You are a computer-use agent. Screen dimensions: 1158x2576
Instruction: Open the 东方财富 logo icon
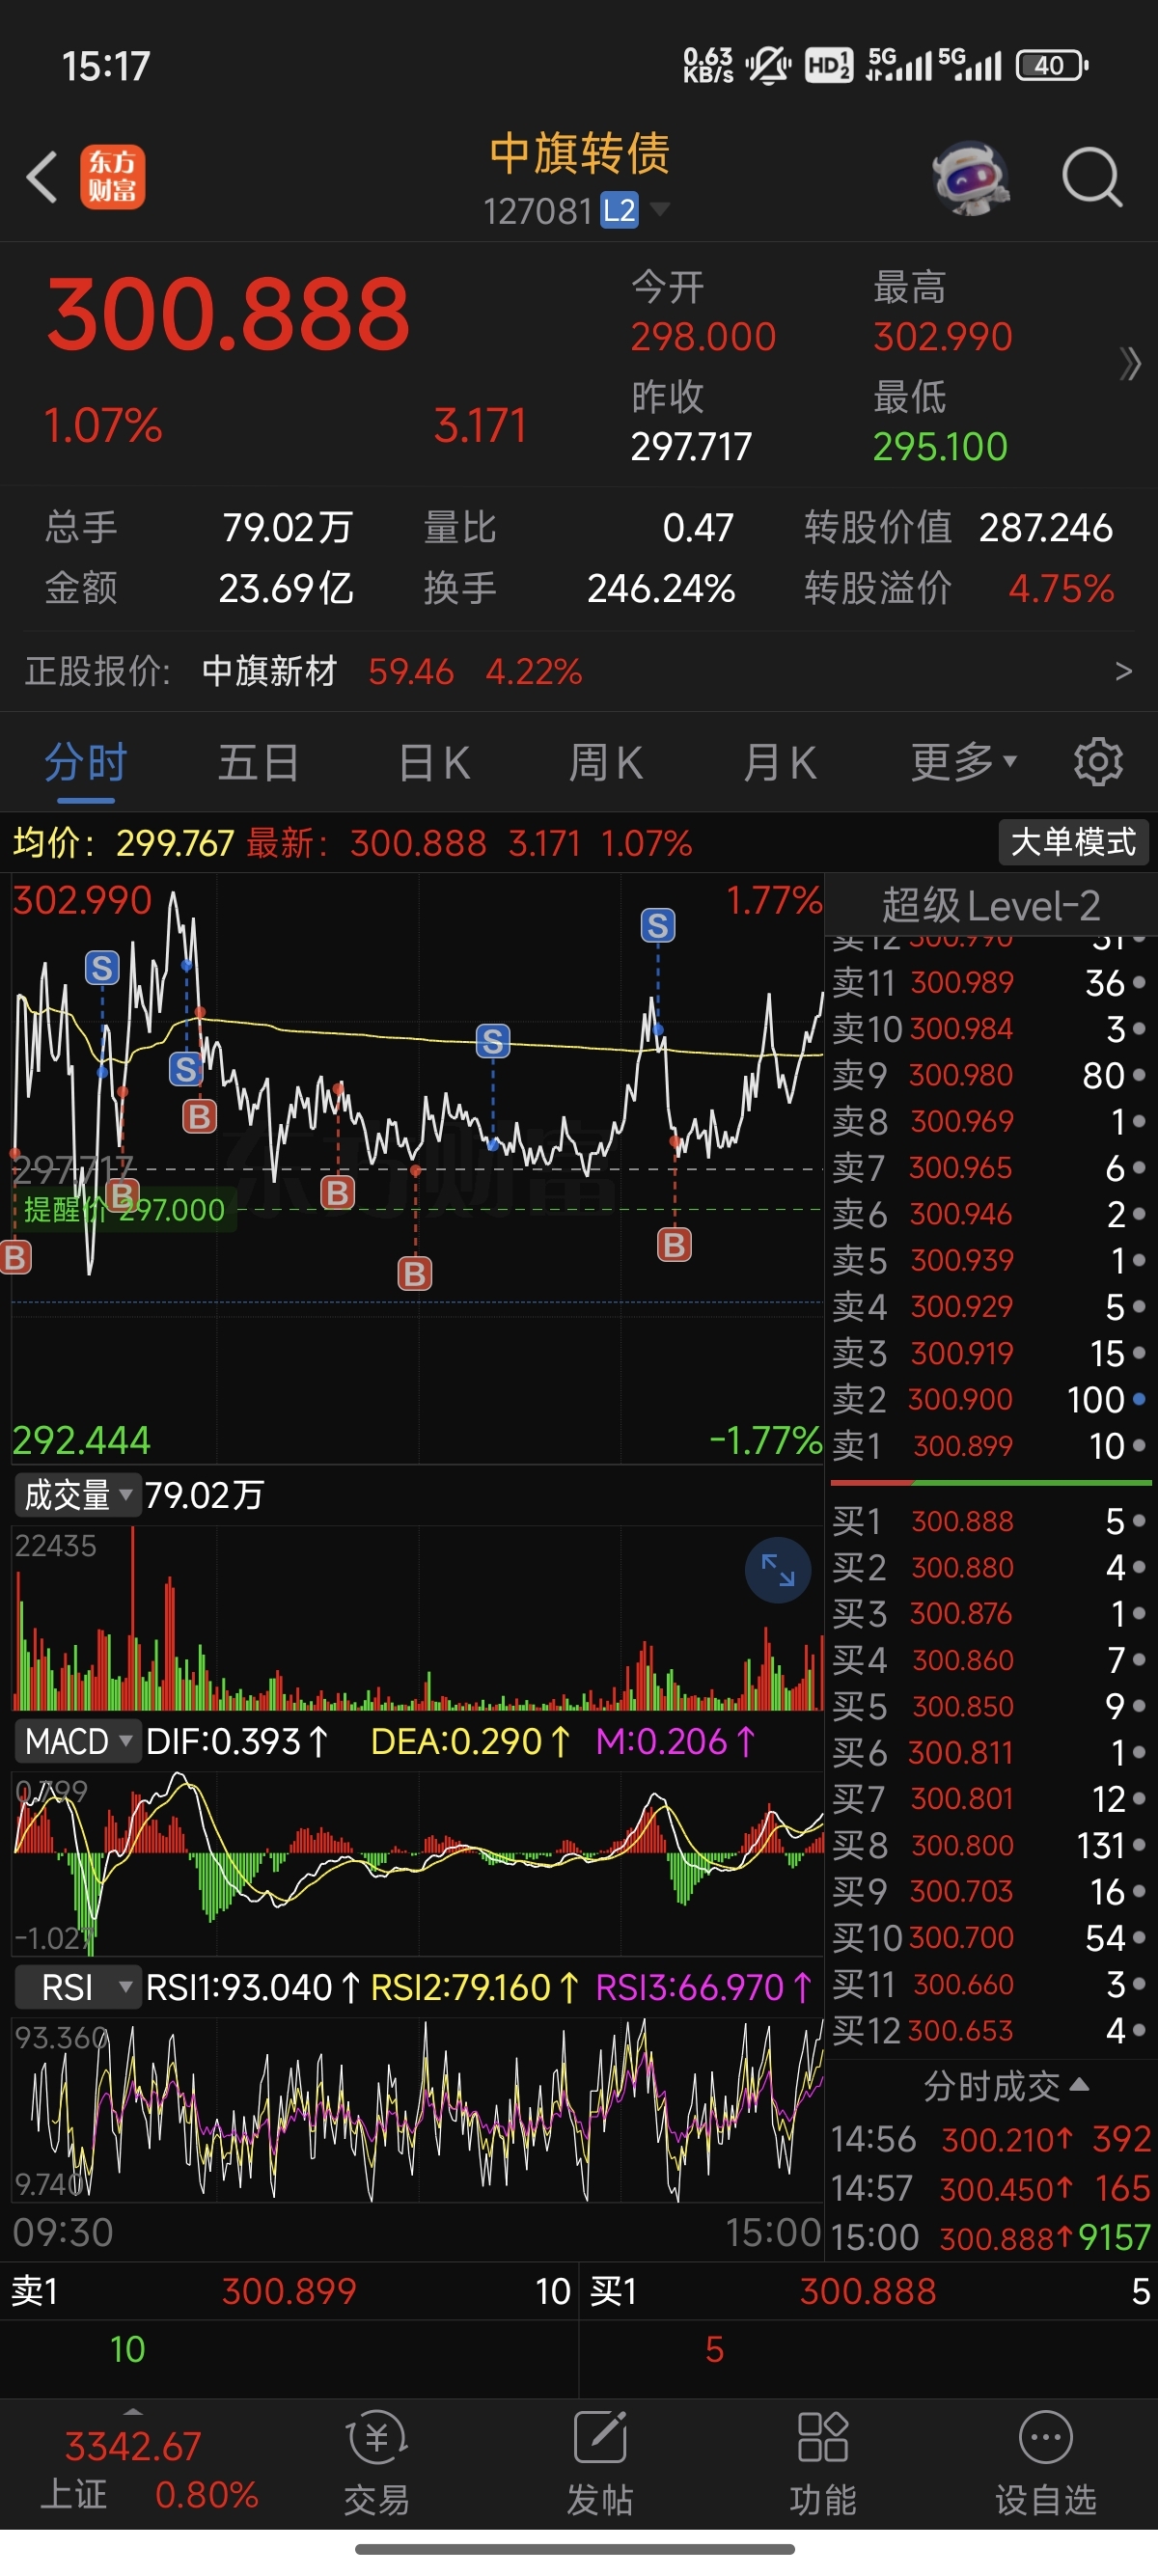112,177
